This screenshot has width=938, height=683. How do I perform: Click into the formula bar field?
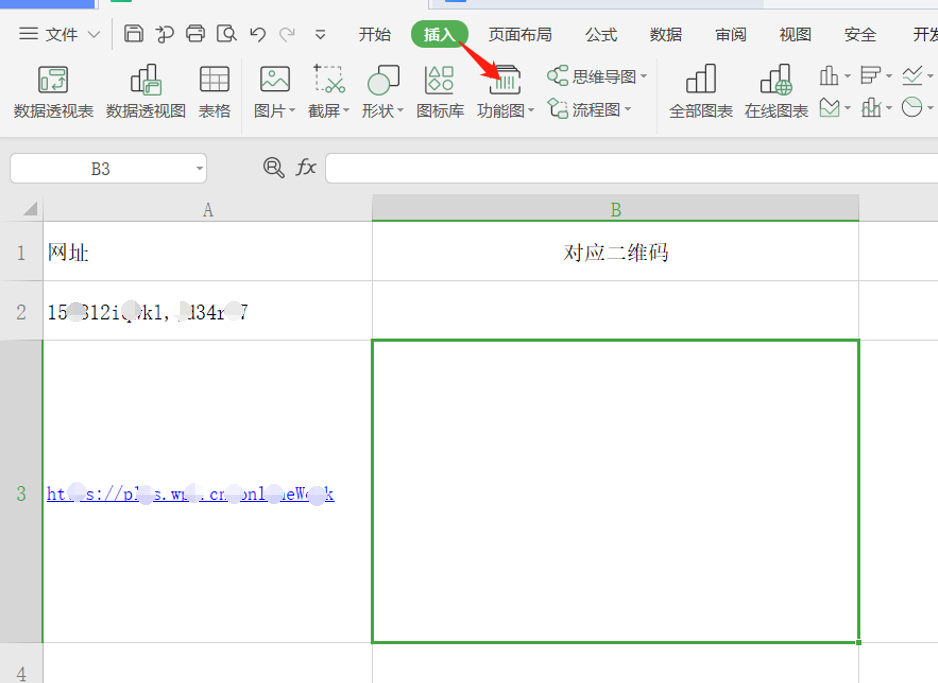pyautogui.click(x=632, y=168)
